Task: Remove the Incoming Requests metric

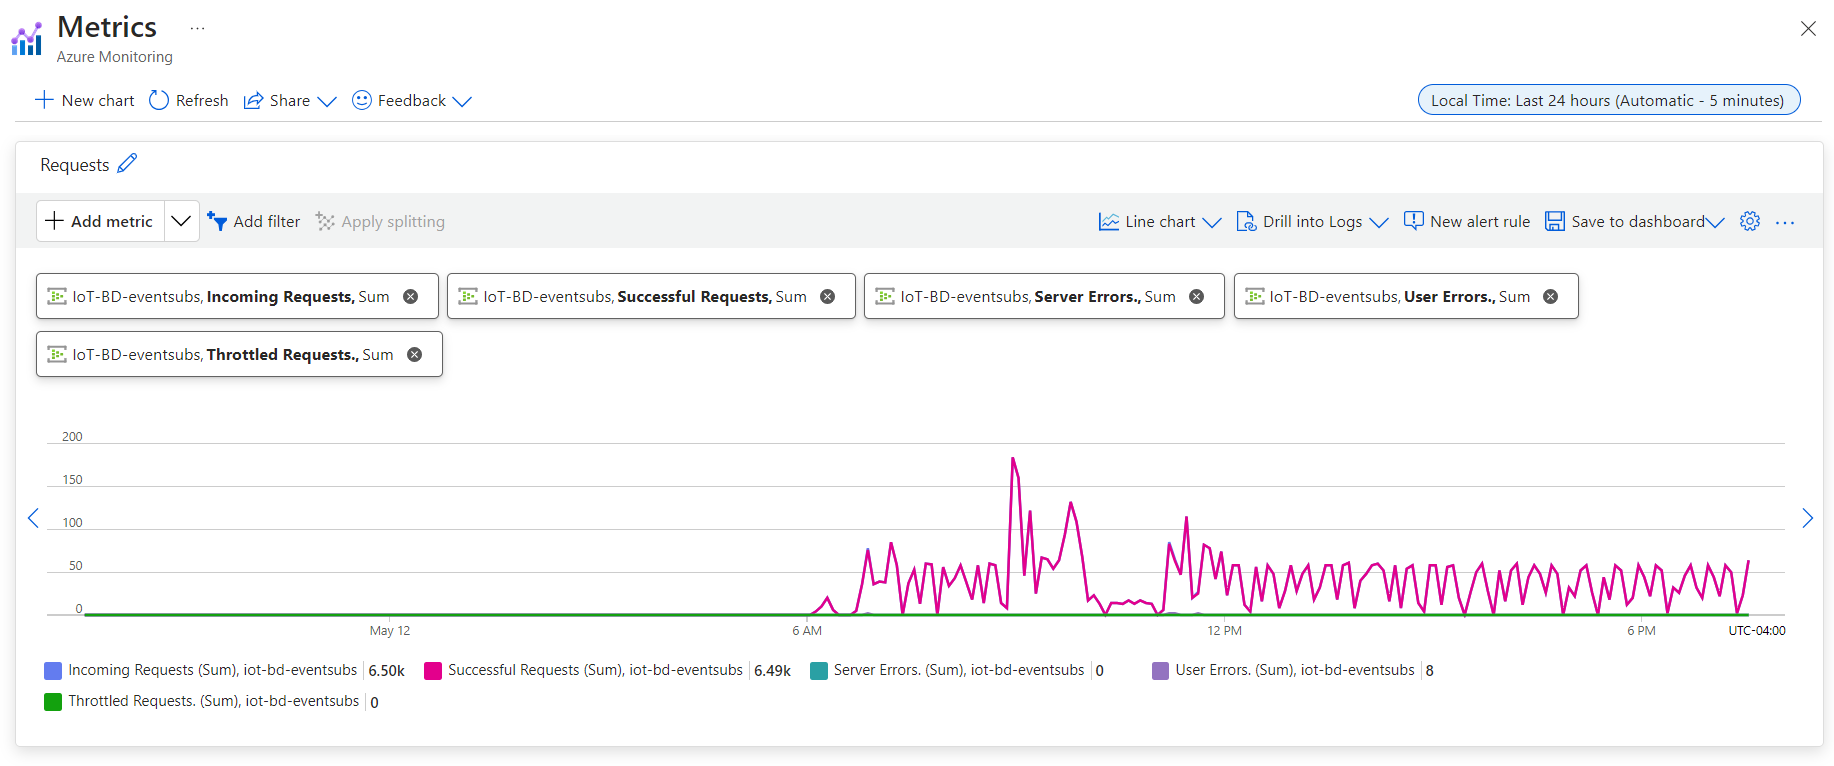Action: [x=410, y=296]
